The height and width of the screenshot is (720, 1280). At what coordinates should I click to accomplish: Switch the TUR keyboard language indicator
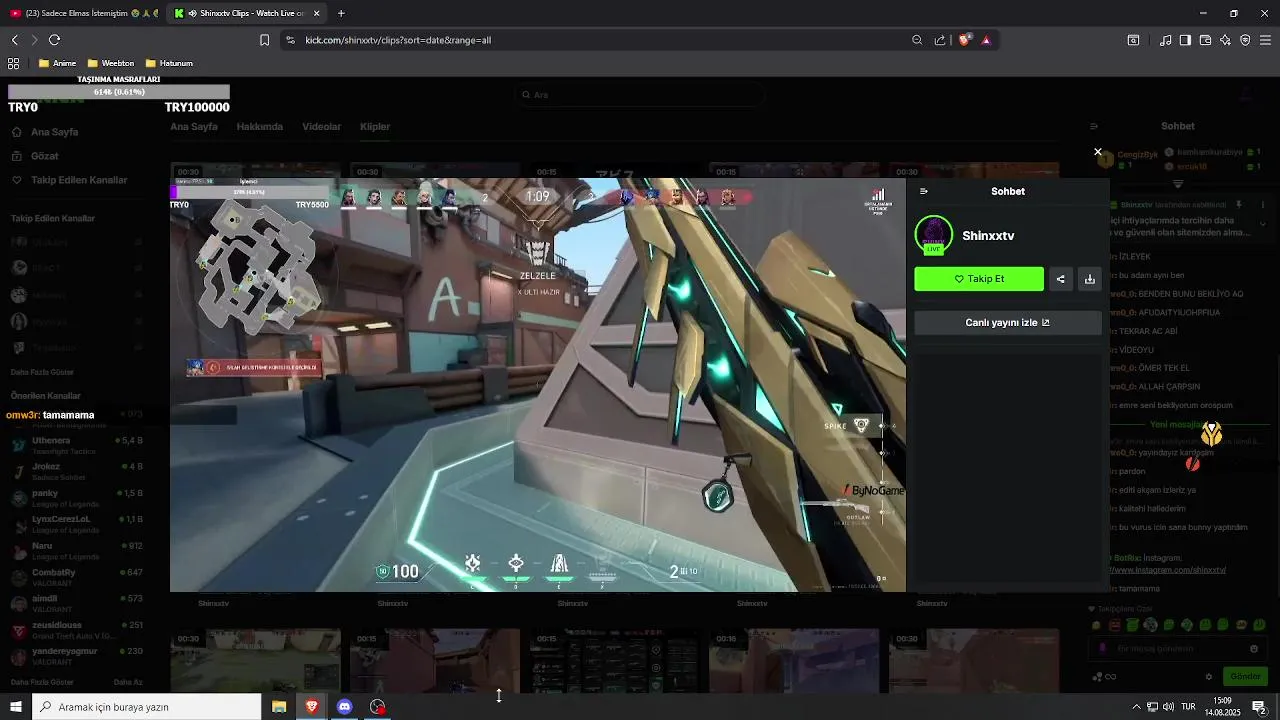pos(1188,707)
